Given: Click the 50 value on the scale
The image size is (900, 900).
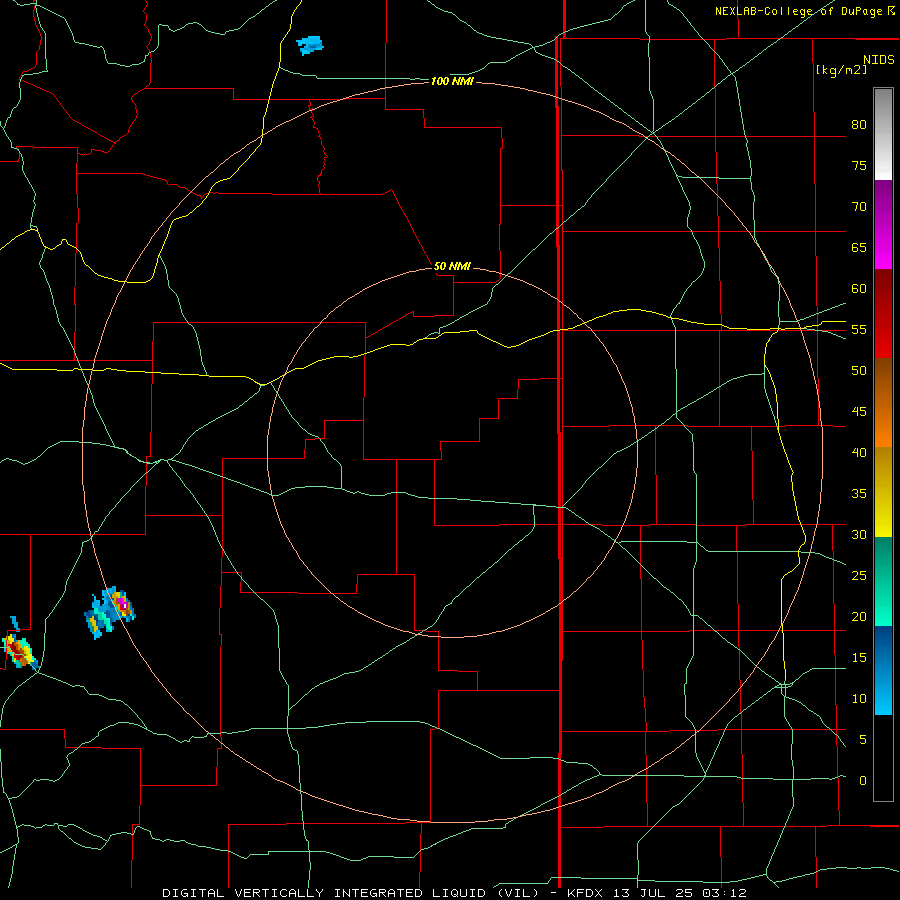Looking at the screenshot, I should pyautogui.click(x=859, y=371).
